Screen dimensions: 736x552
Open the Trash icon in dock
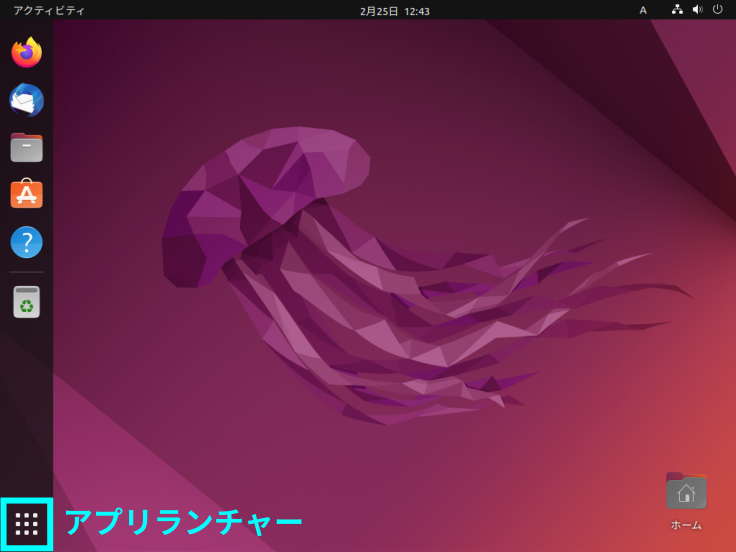coord(27,302)
